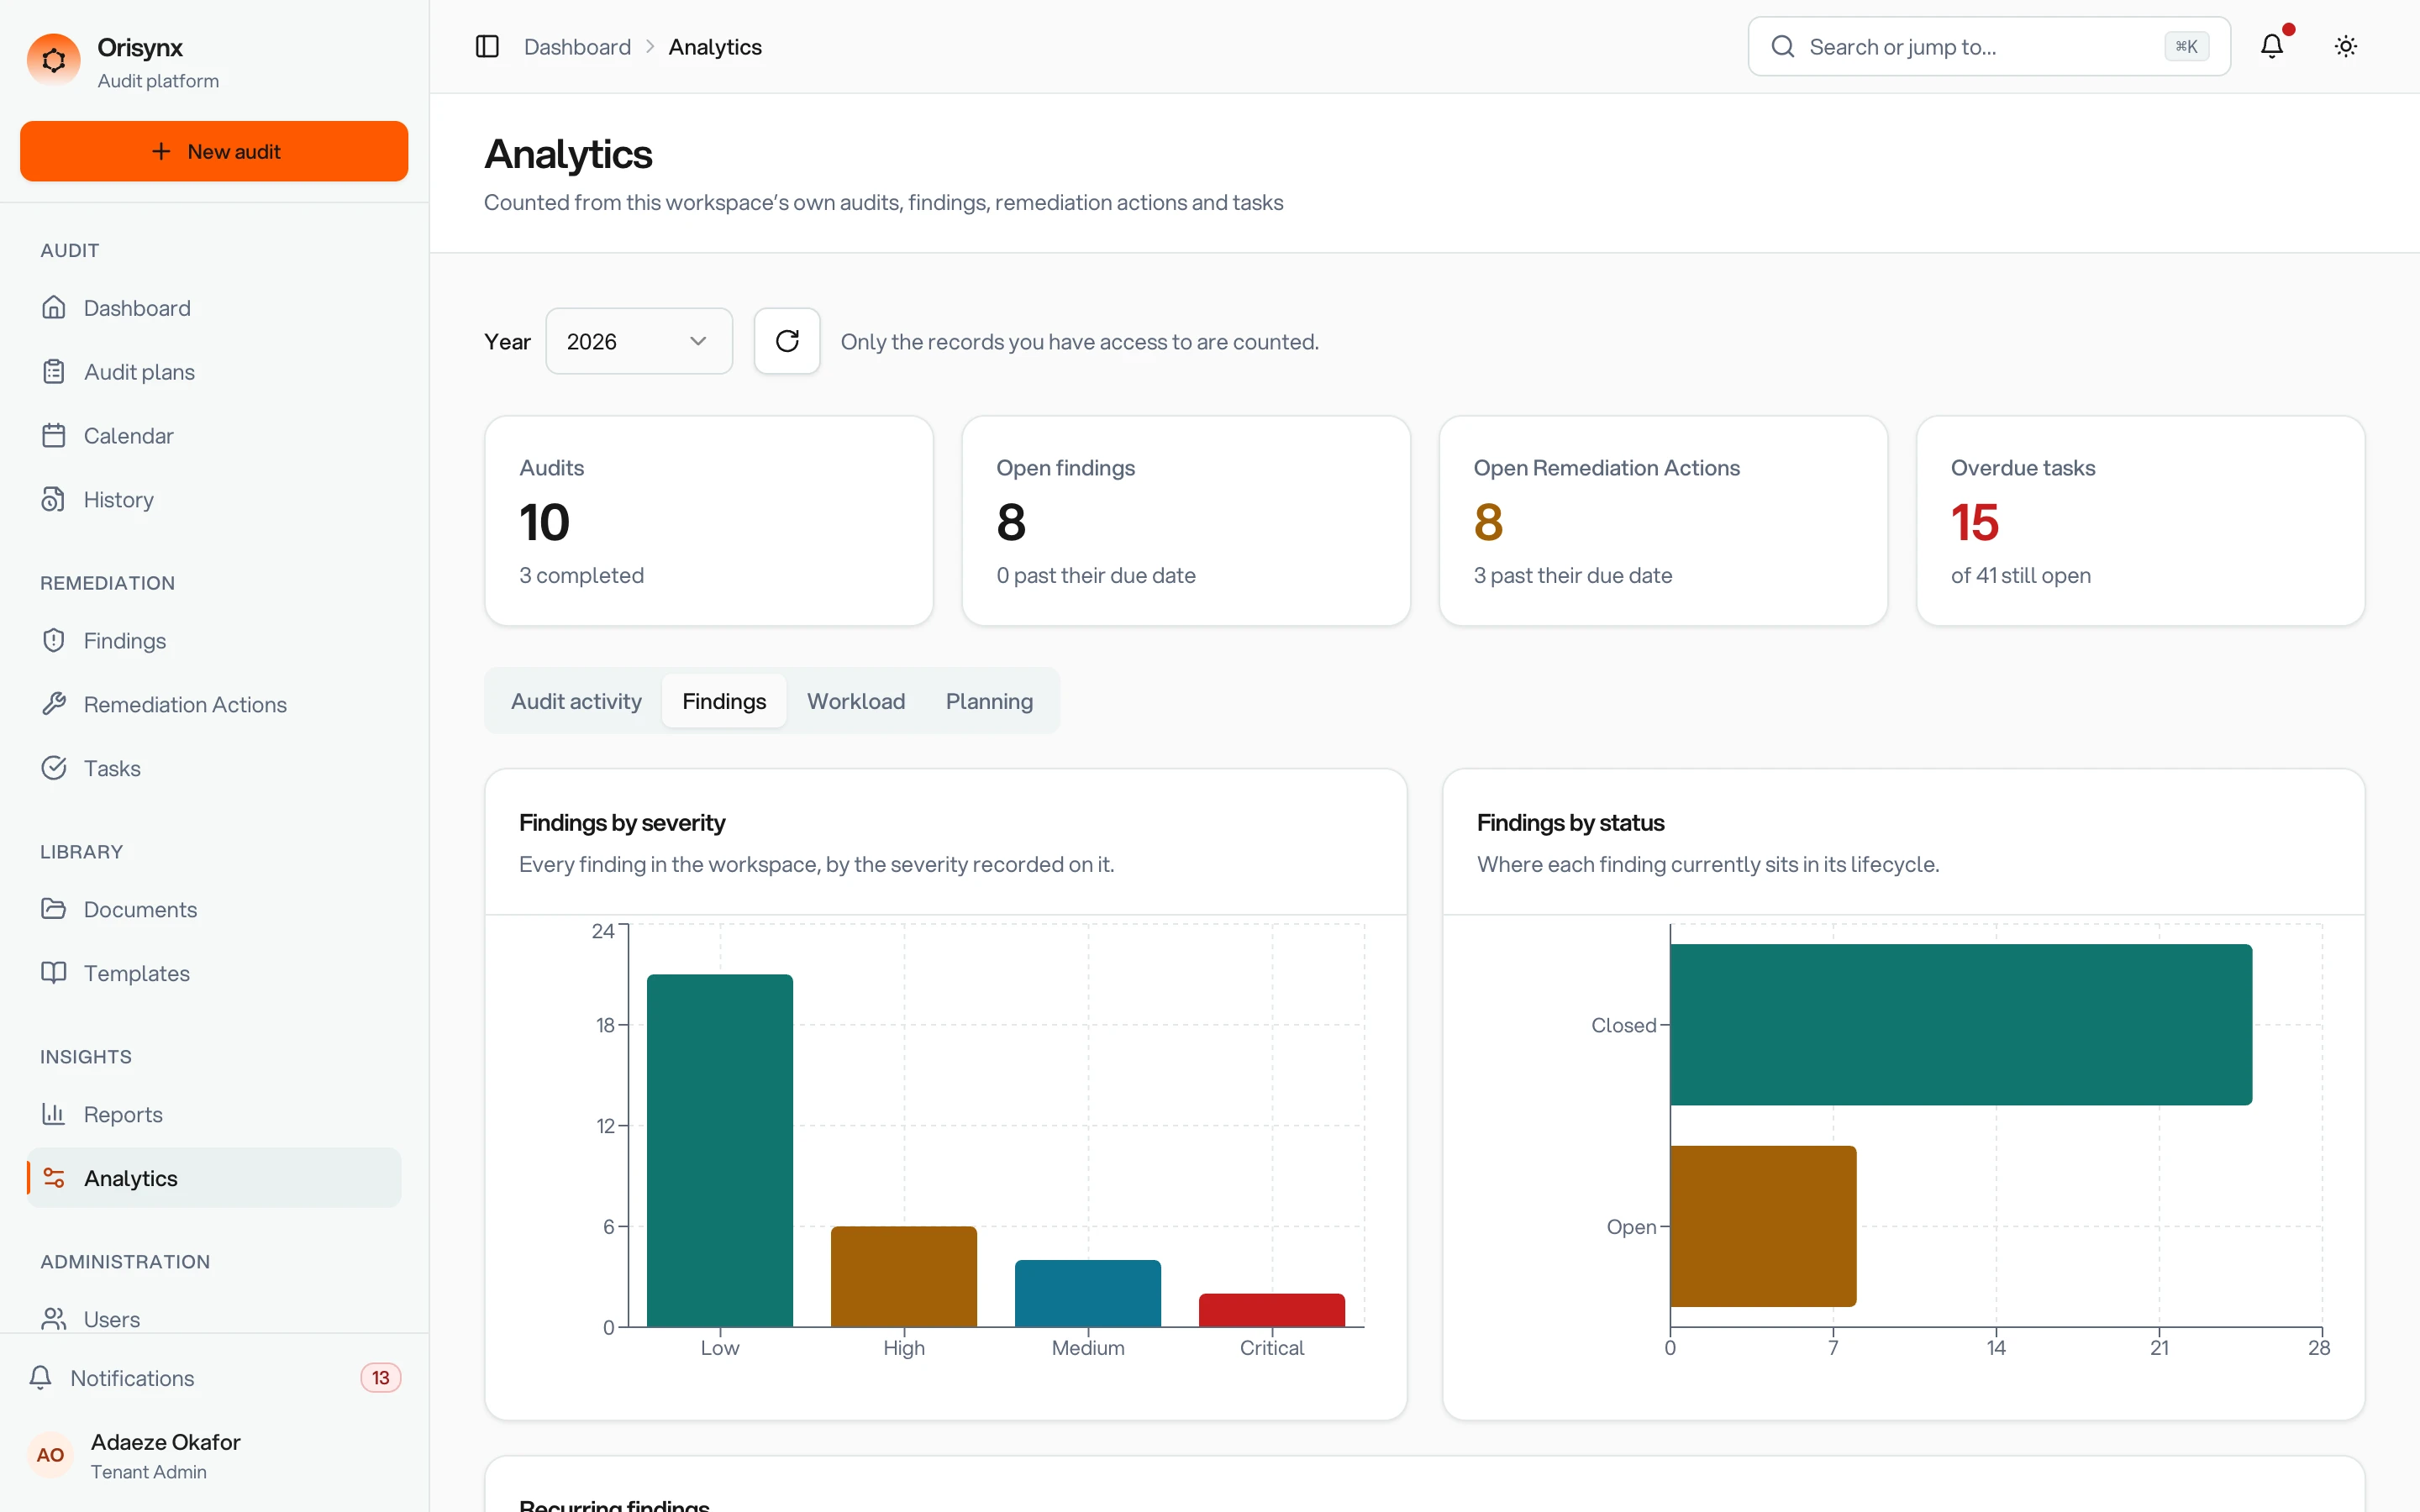Screen dimensions: 2420x1512
Task: Open Adaeze Okafor user profile
Action: click(214, 1455)
